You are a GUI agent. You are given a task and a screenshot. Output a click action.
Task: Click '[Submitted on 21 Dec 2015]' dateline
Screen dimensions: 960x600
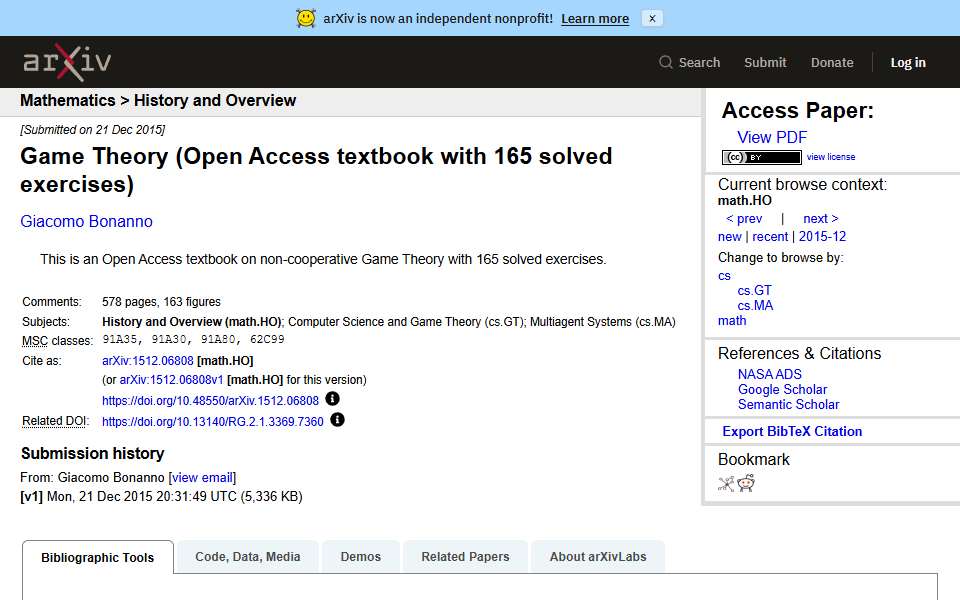point(92,130)
